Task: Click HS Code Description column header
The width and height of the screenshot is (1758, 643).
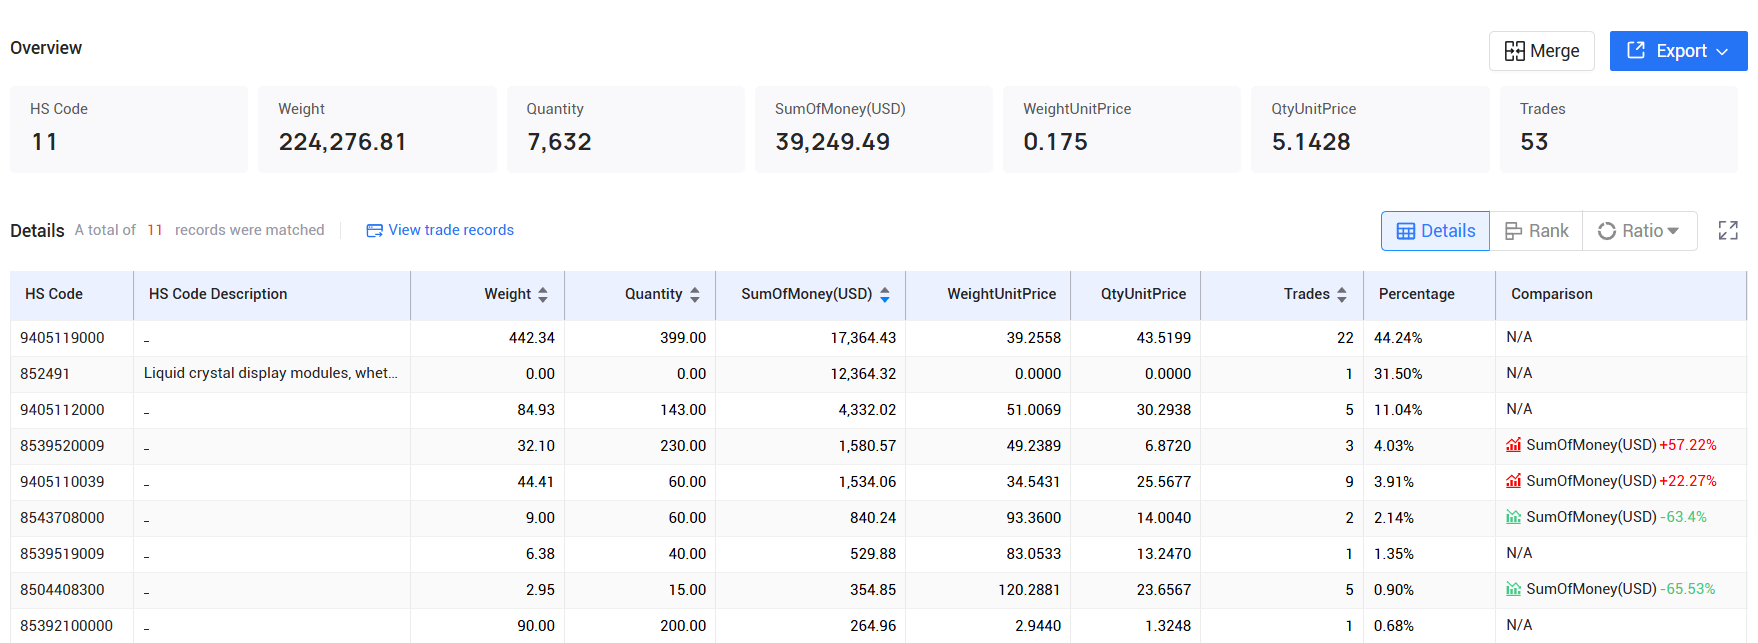Action: click(272, 294)
